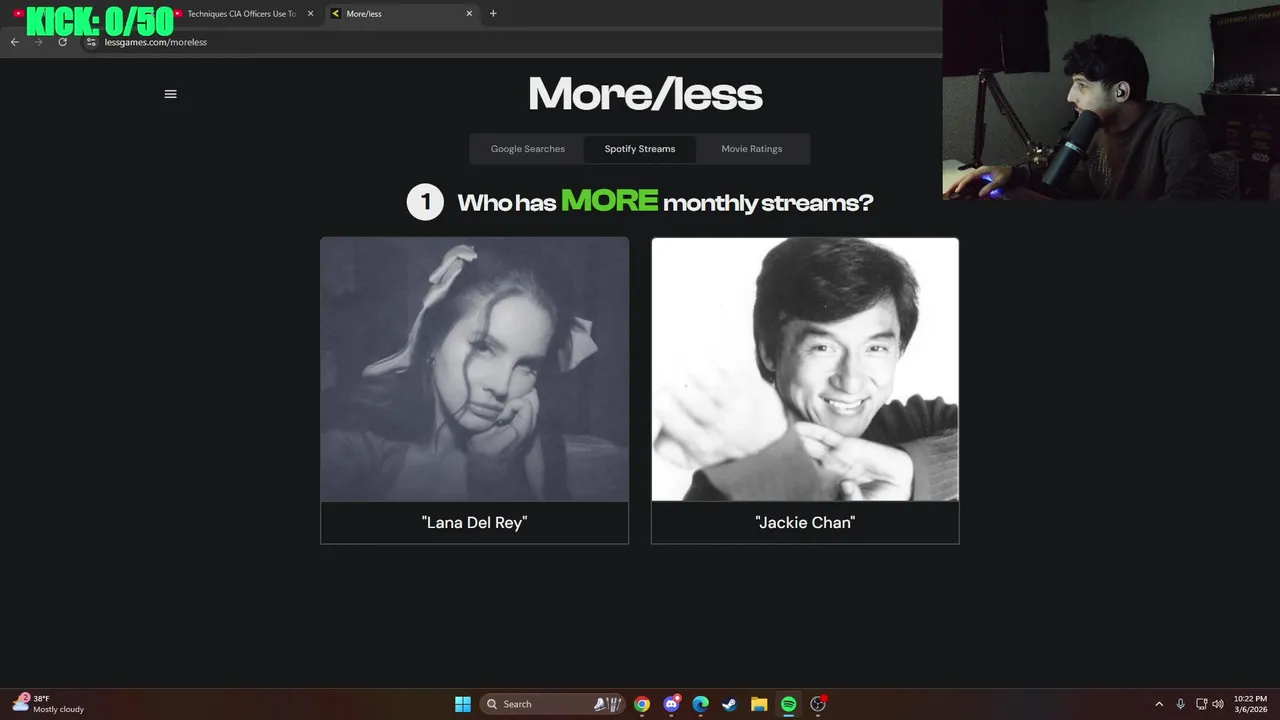Choose the Jackie Chan photo
Image resolution: width=1280 pixels, height=720 pixels.
pos(805,369)
